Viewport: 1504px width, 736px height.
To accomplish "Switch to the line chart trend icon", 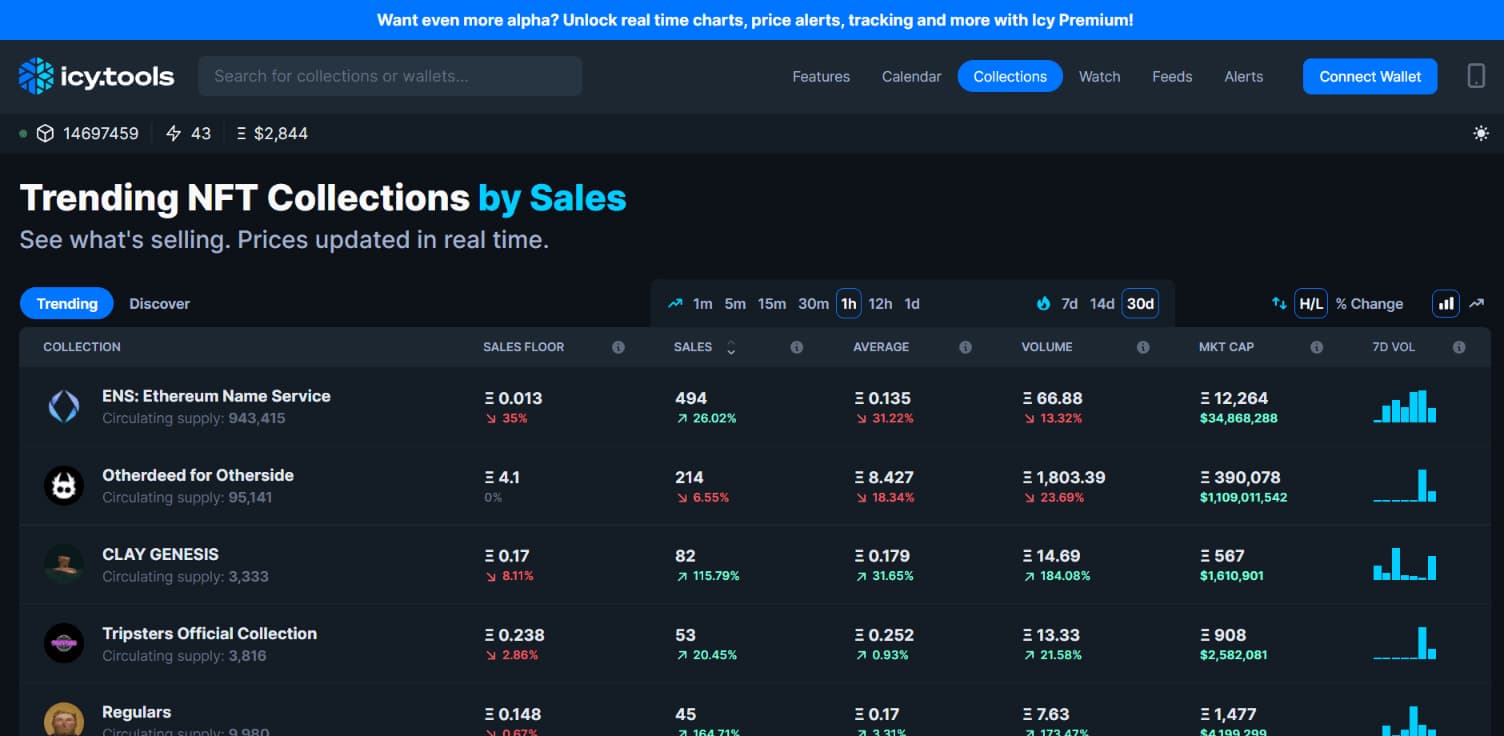I will point(1478,303).
